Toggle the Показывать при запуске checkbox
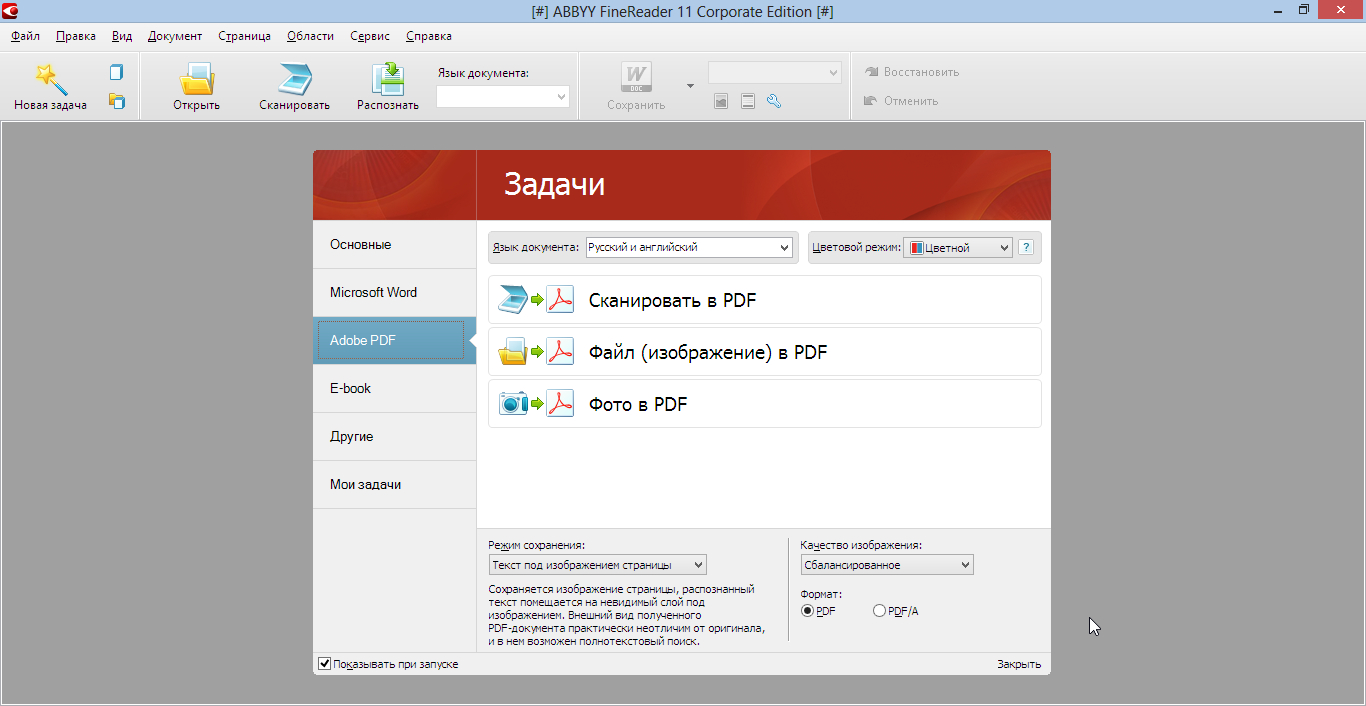This screenshot has height=706, width=1366. point(325,664)
